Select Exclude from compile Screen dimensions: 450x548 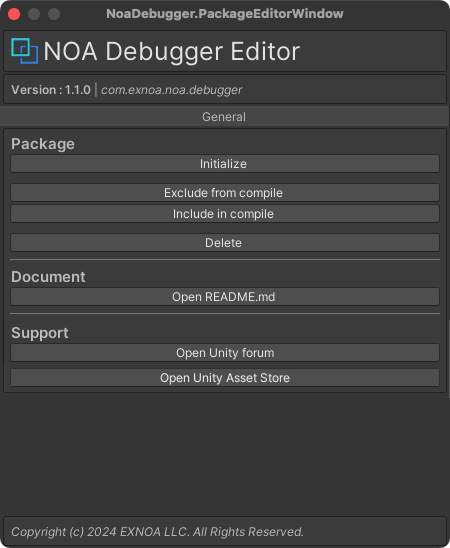pos(225,193)
